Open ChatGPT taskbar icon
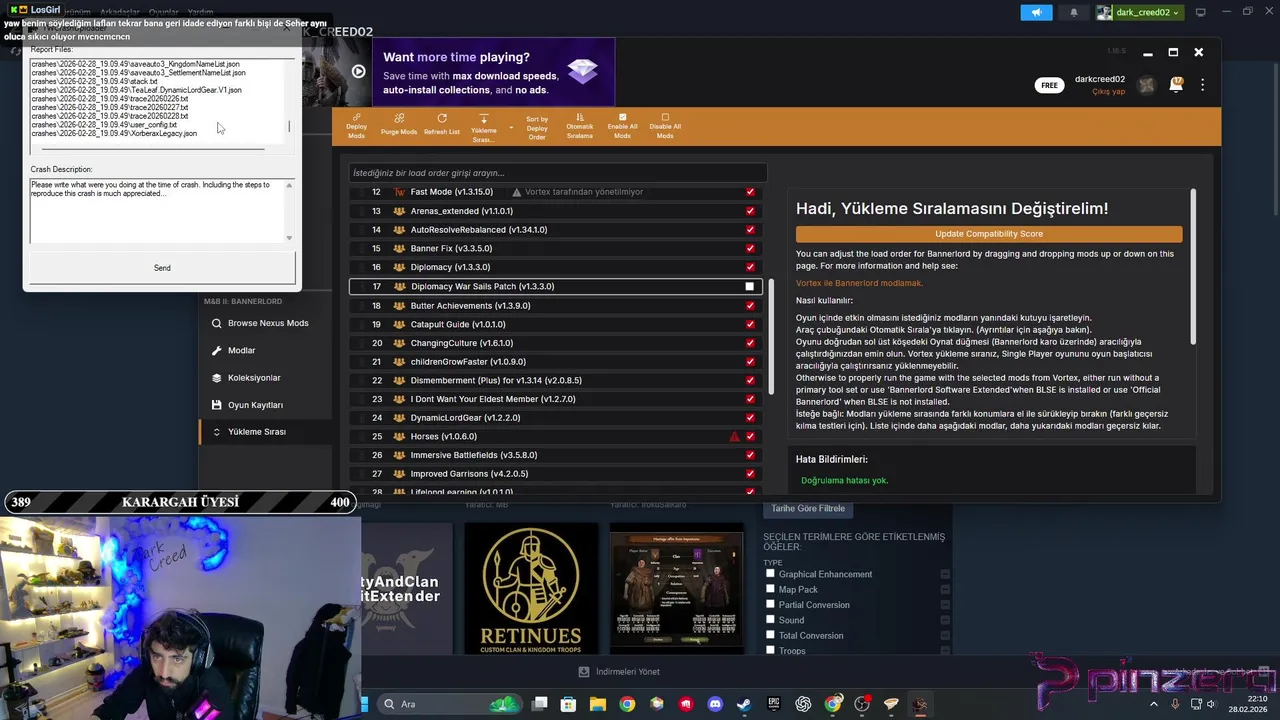1280x720 pixels. (x=803, y=704)
